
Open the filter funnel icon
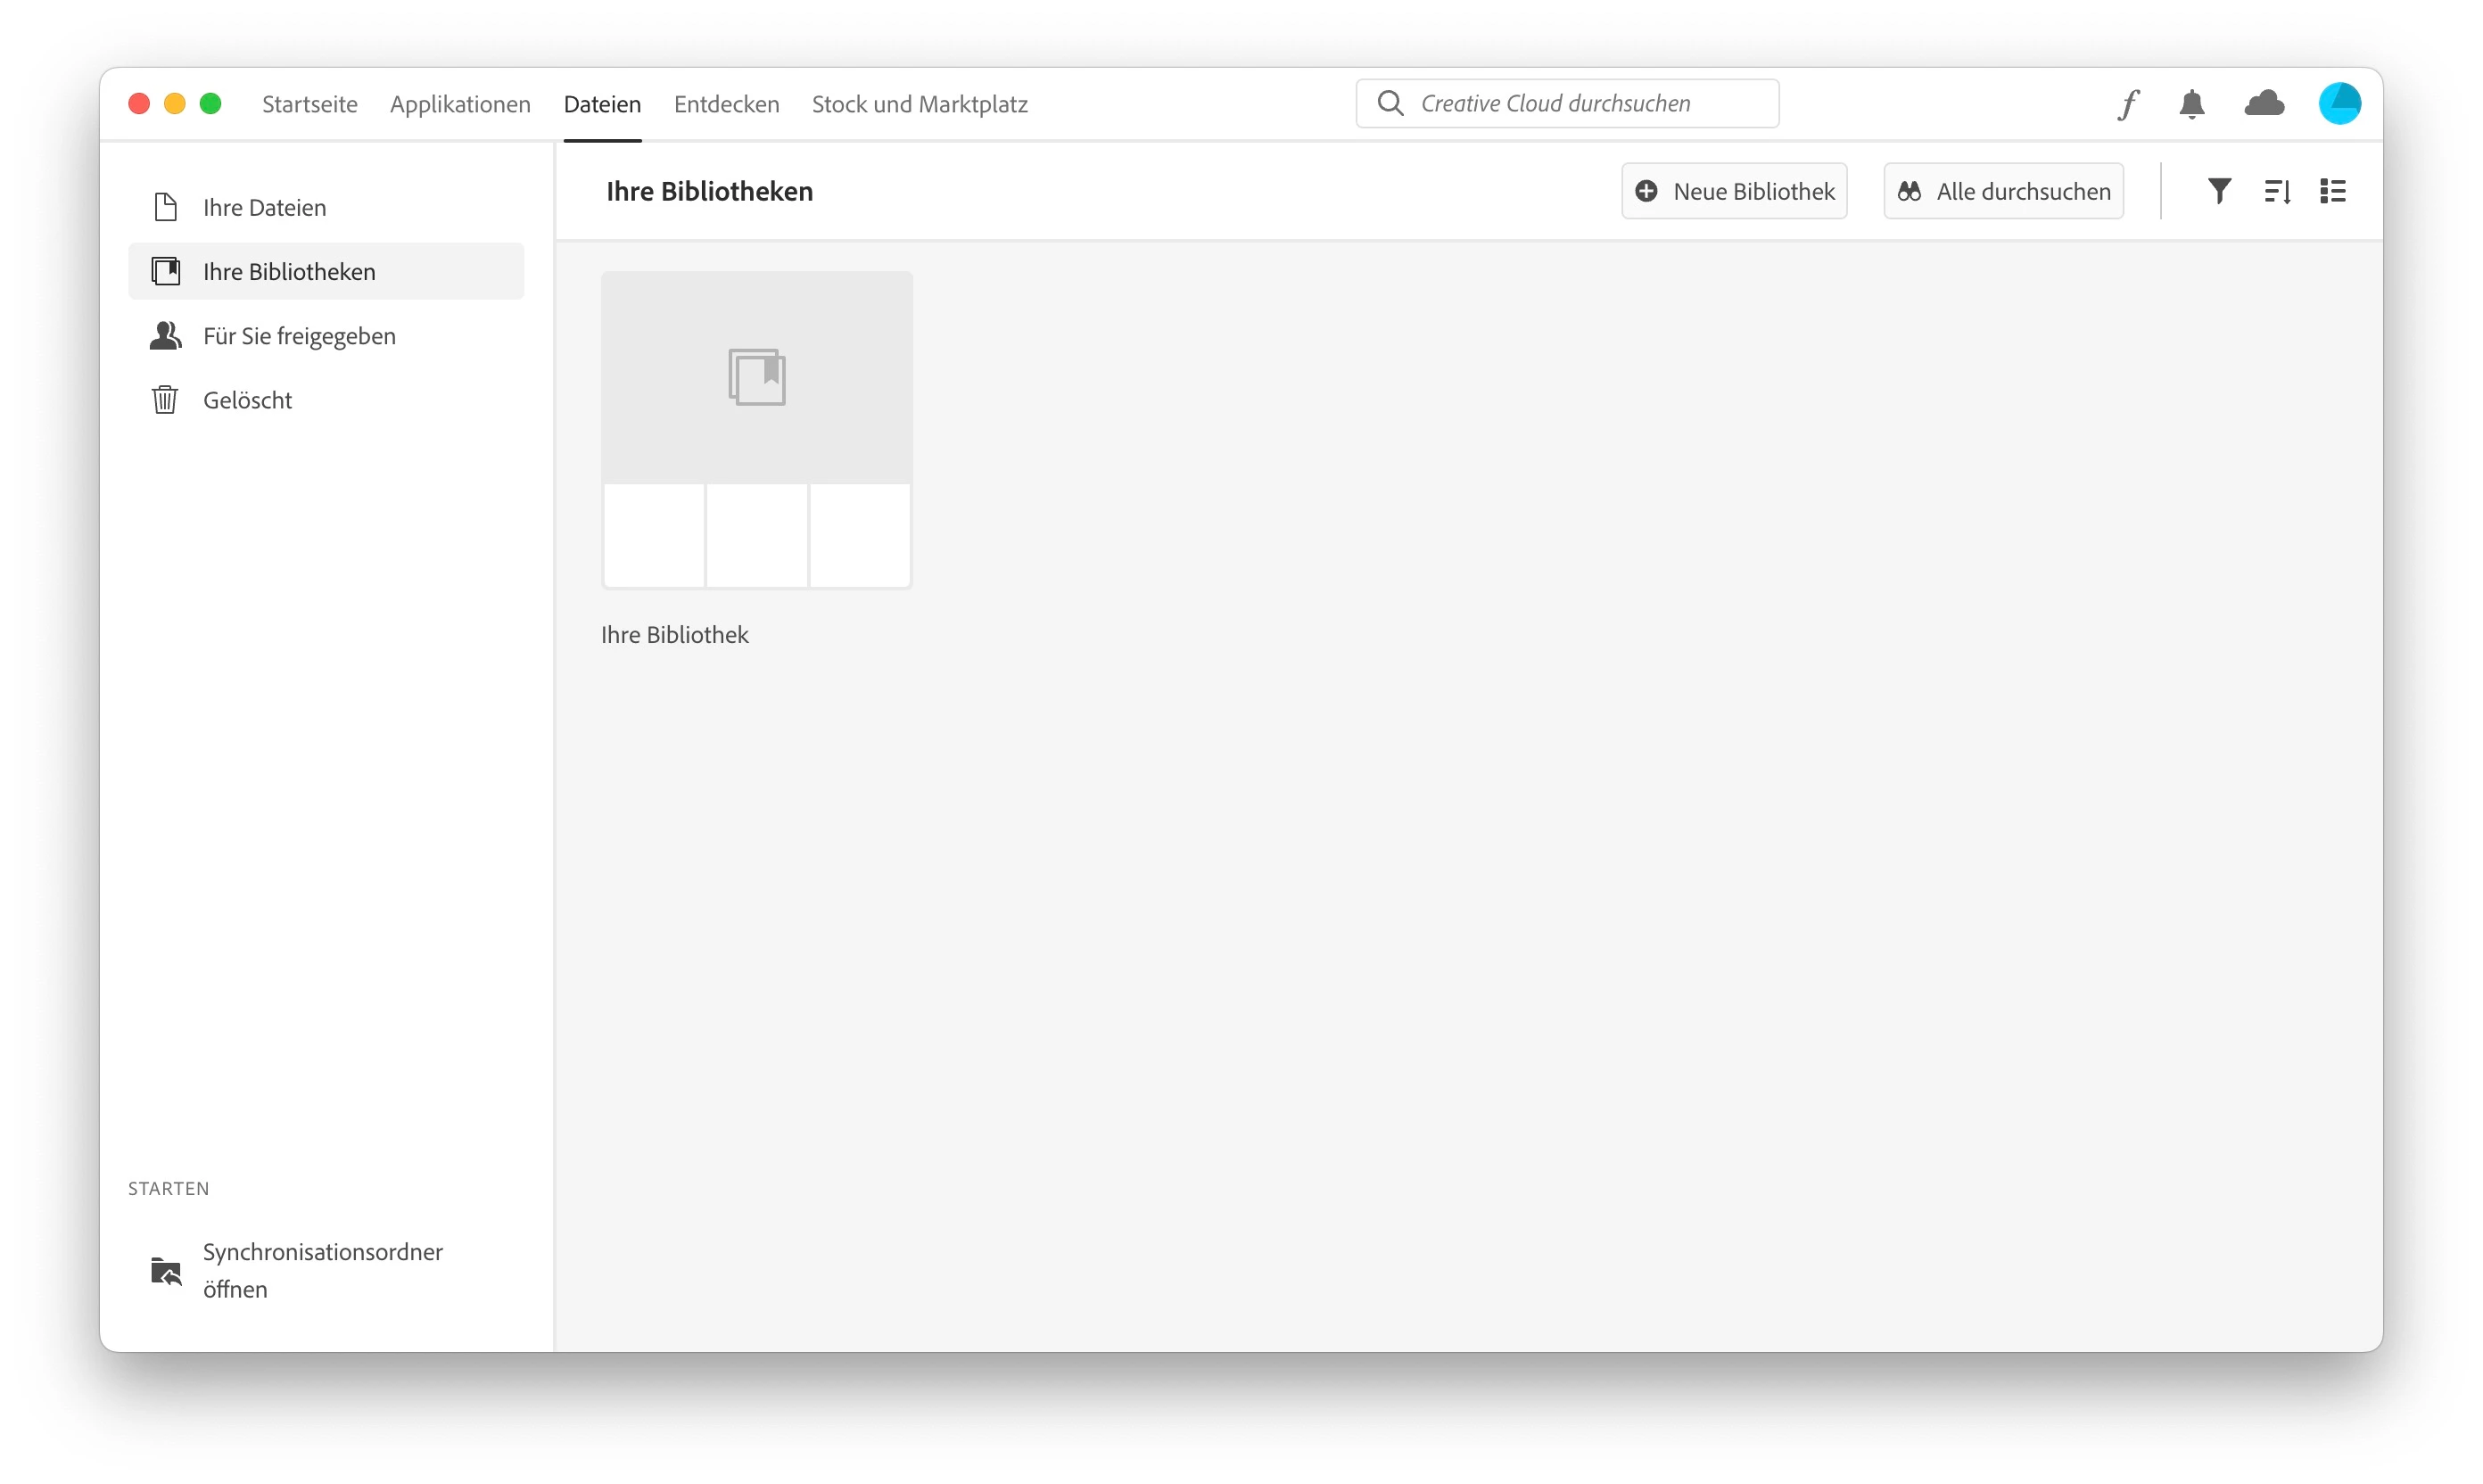[x=2219, y=191]
